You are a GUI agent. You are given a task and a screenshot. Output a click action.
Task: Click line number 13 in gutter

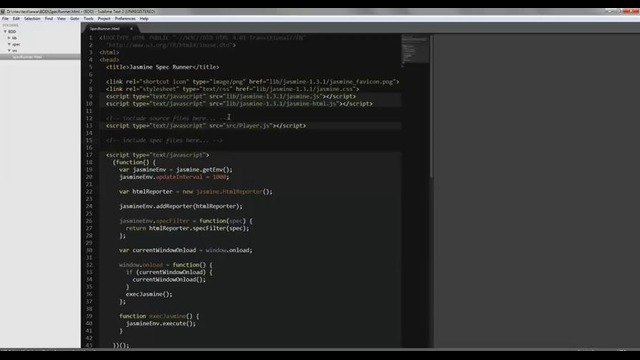[x=89, y=126]
